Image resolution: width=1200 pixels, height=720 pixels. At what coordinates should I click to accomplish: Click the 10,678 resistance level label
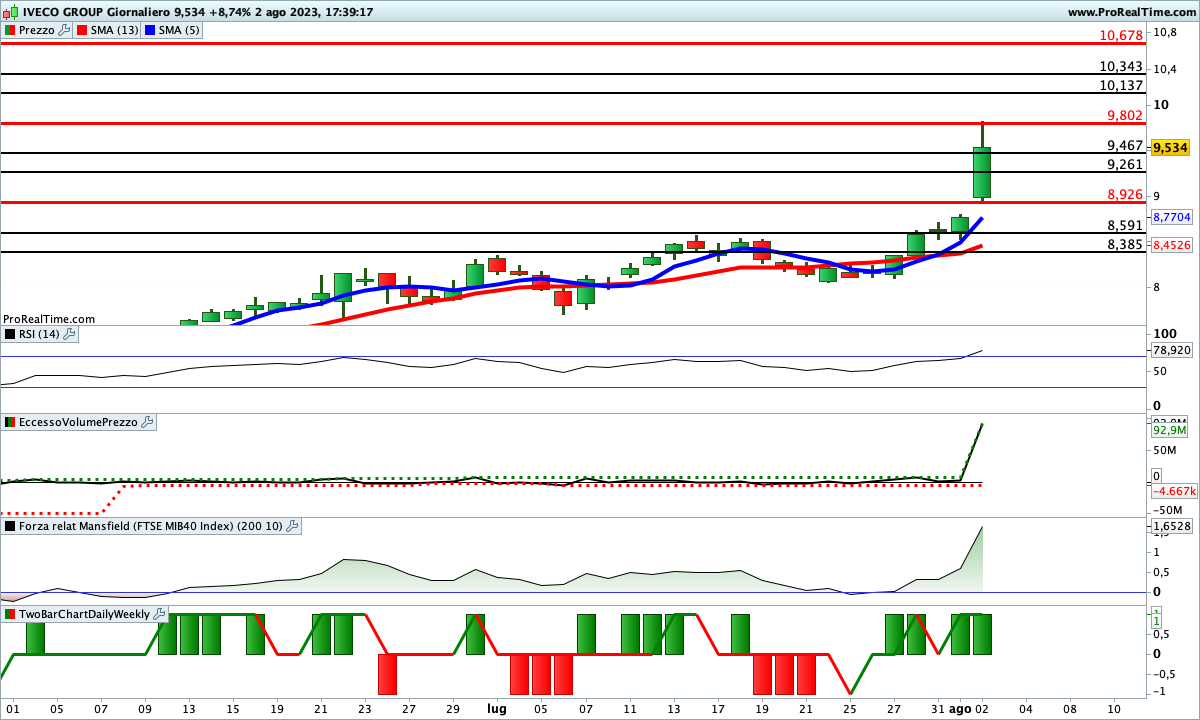coord(1120,35)
